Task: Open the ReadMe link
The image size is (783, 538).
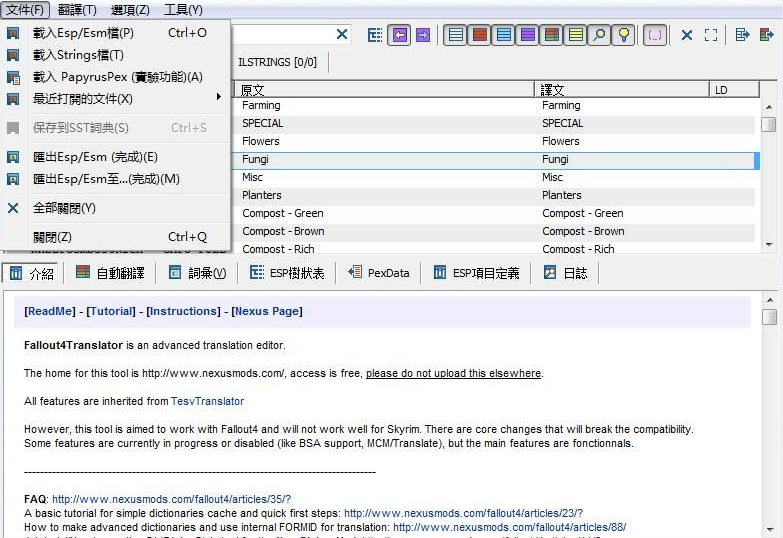Action: pos(50,311)
